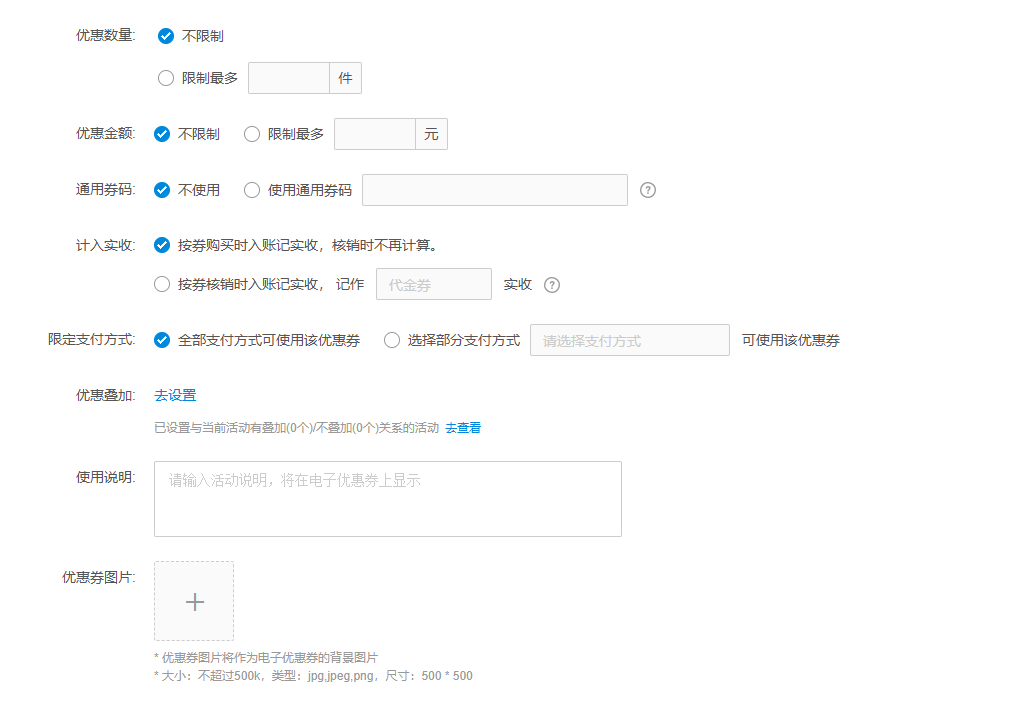
Task: Focus the 代金券 input field
Action: (433, 284)
